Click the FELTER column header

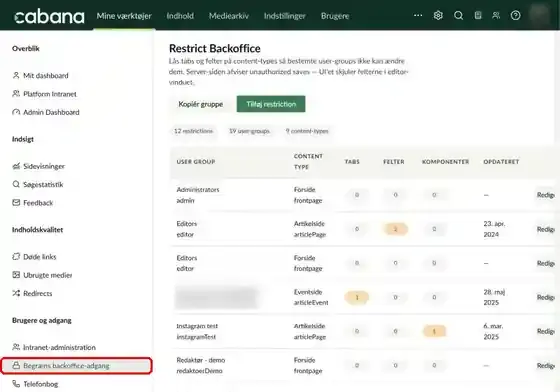(x=394, y=162)
